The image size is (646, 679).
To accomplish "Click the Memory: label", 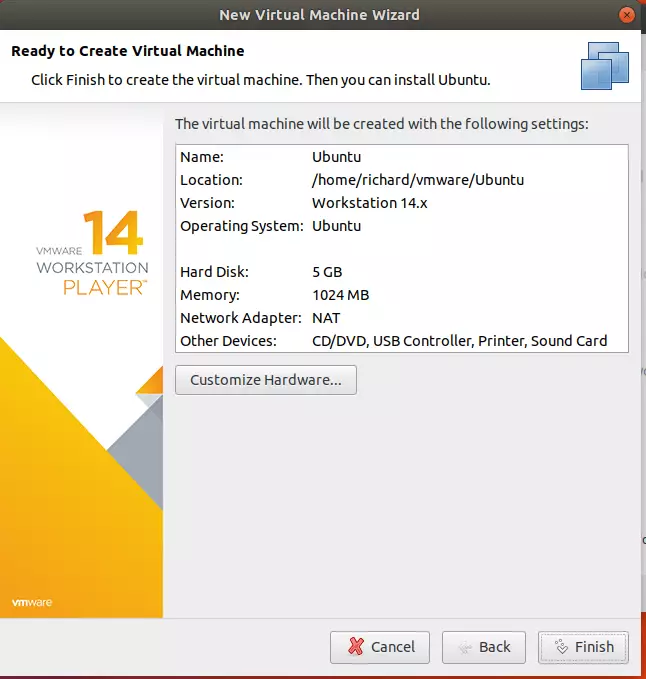I will coord(210,295).
